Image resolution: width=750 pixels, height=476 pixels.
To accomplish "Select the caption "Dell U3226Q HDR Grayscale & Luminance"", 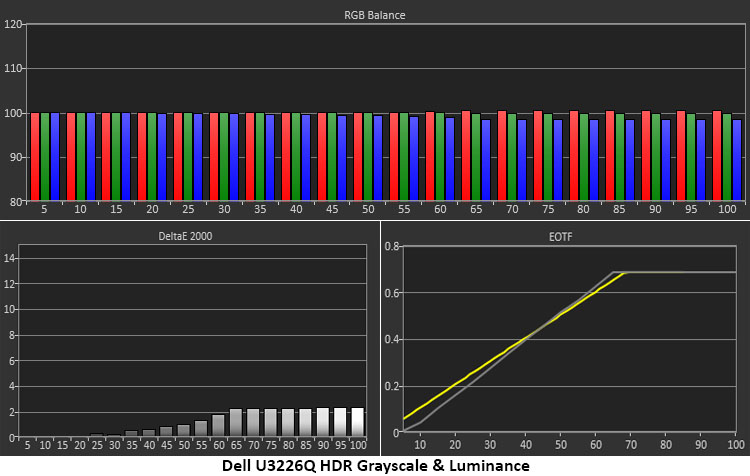I will click(375, 465).
